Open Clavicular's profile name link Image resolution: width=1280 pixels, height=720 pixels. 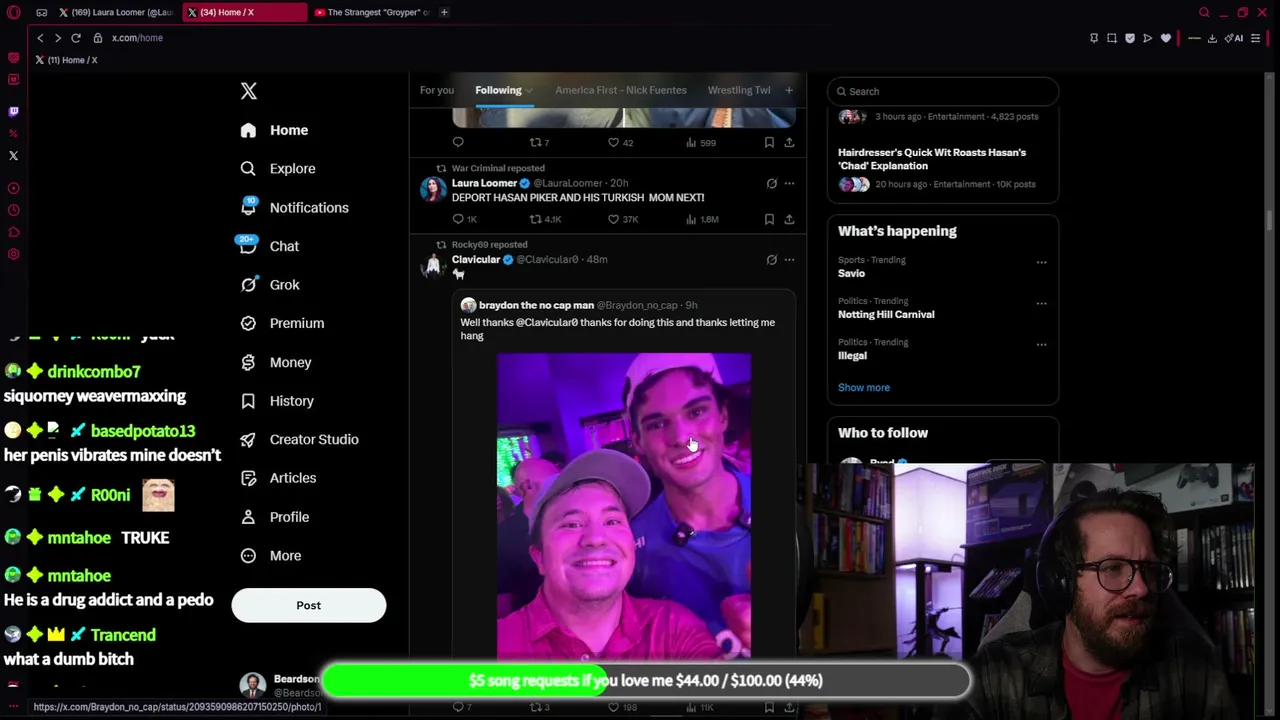tap(476, 260)
